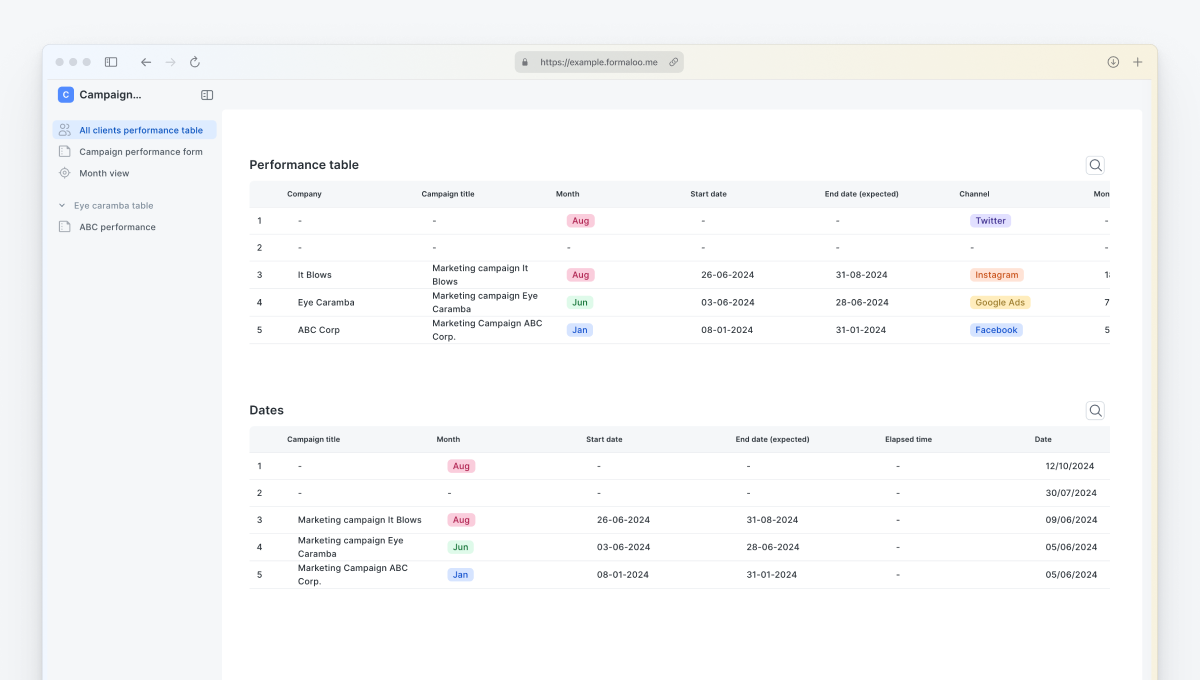Screen dimensions: 1200x680
Task: Reload the page with the refresh icon
Action: pyautogui.click(x=195, y=62)
